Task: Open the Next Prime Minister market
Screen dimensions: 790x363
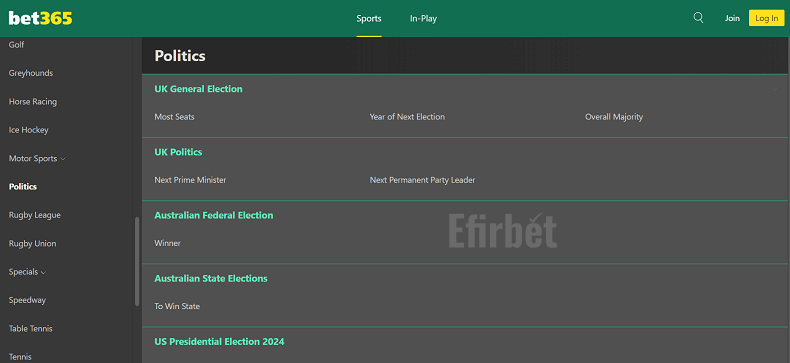Action: [190, 179]
